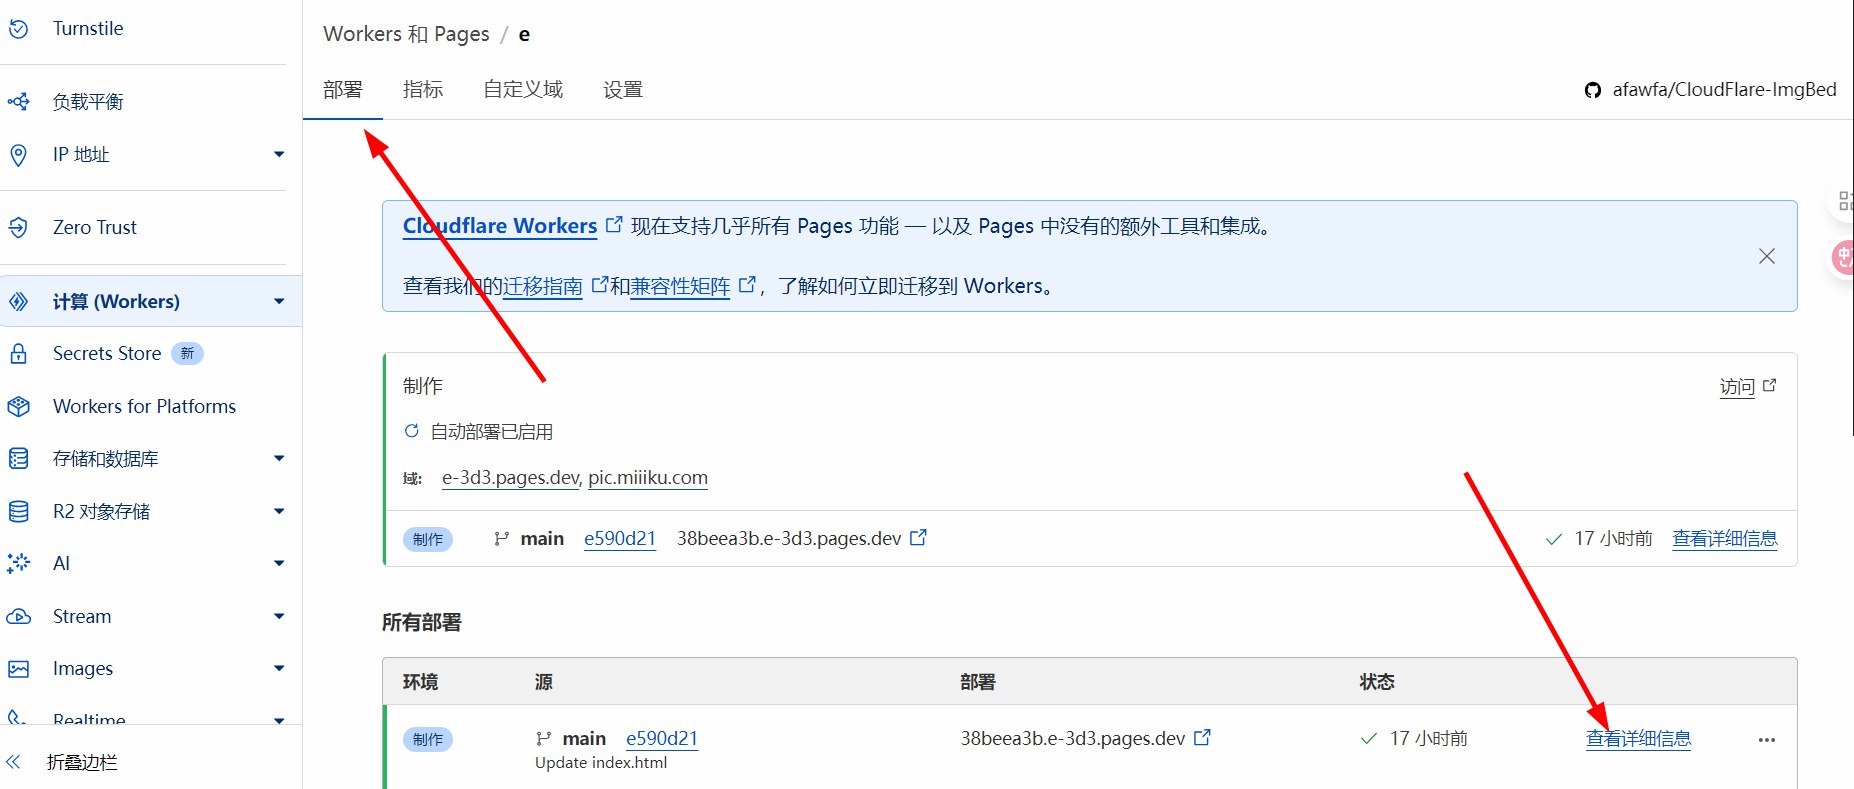This screenshot has width=1854, height=789.
Task: Expand the R2 对象存储 section arrow
Action: tap(279, 511)
